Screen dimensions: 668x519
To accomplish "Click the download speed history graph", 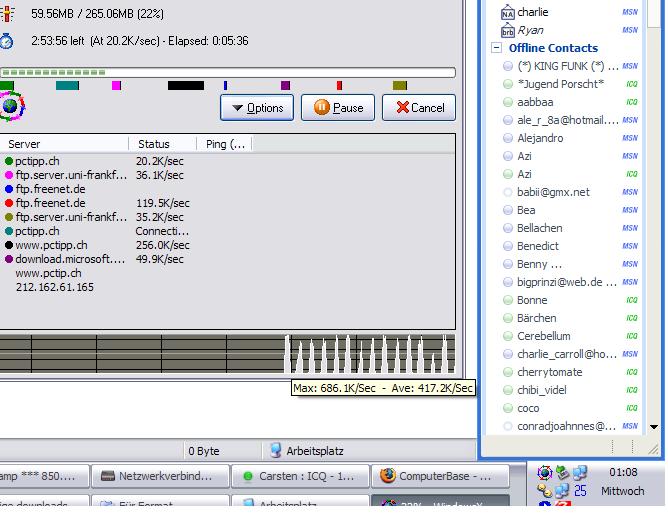I will pos(227,354).
